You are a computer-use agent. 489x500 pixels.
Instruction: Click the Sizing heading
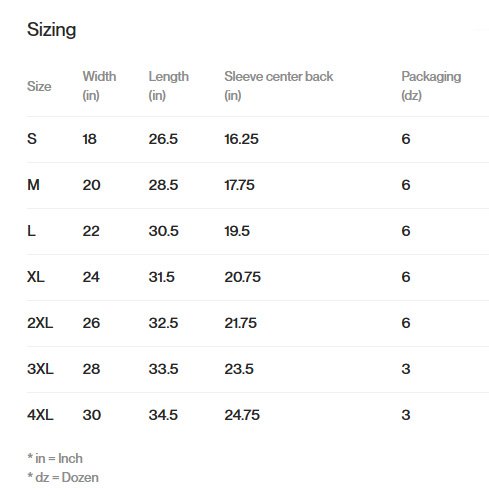pyautogui.click(x=52, y=30)
